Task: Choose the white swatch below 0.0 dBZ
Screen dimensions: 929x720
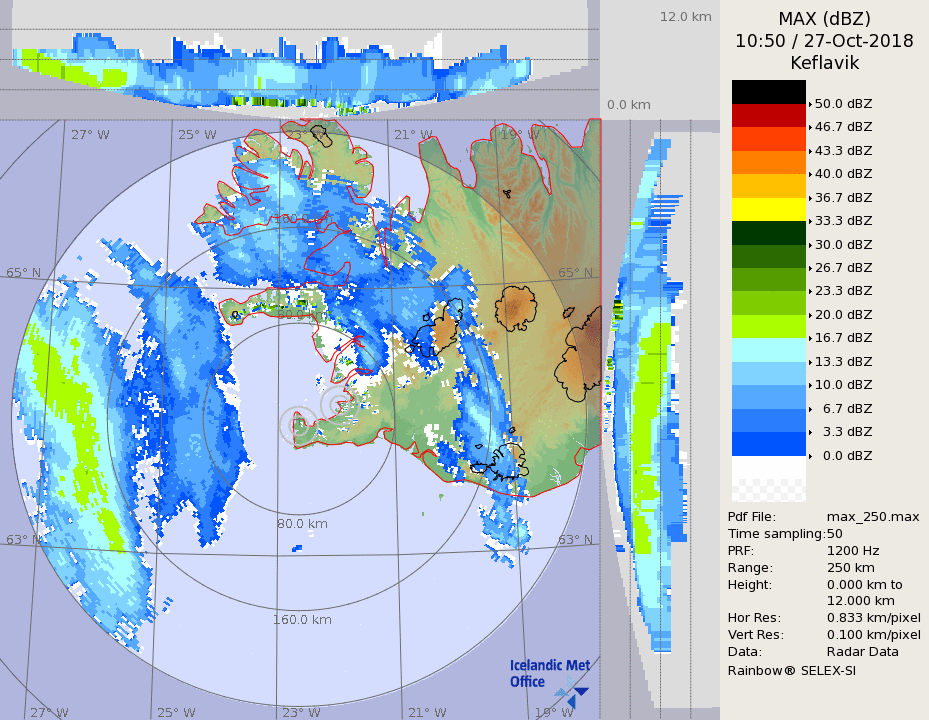Action: (x=768, y=467)
